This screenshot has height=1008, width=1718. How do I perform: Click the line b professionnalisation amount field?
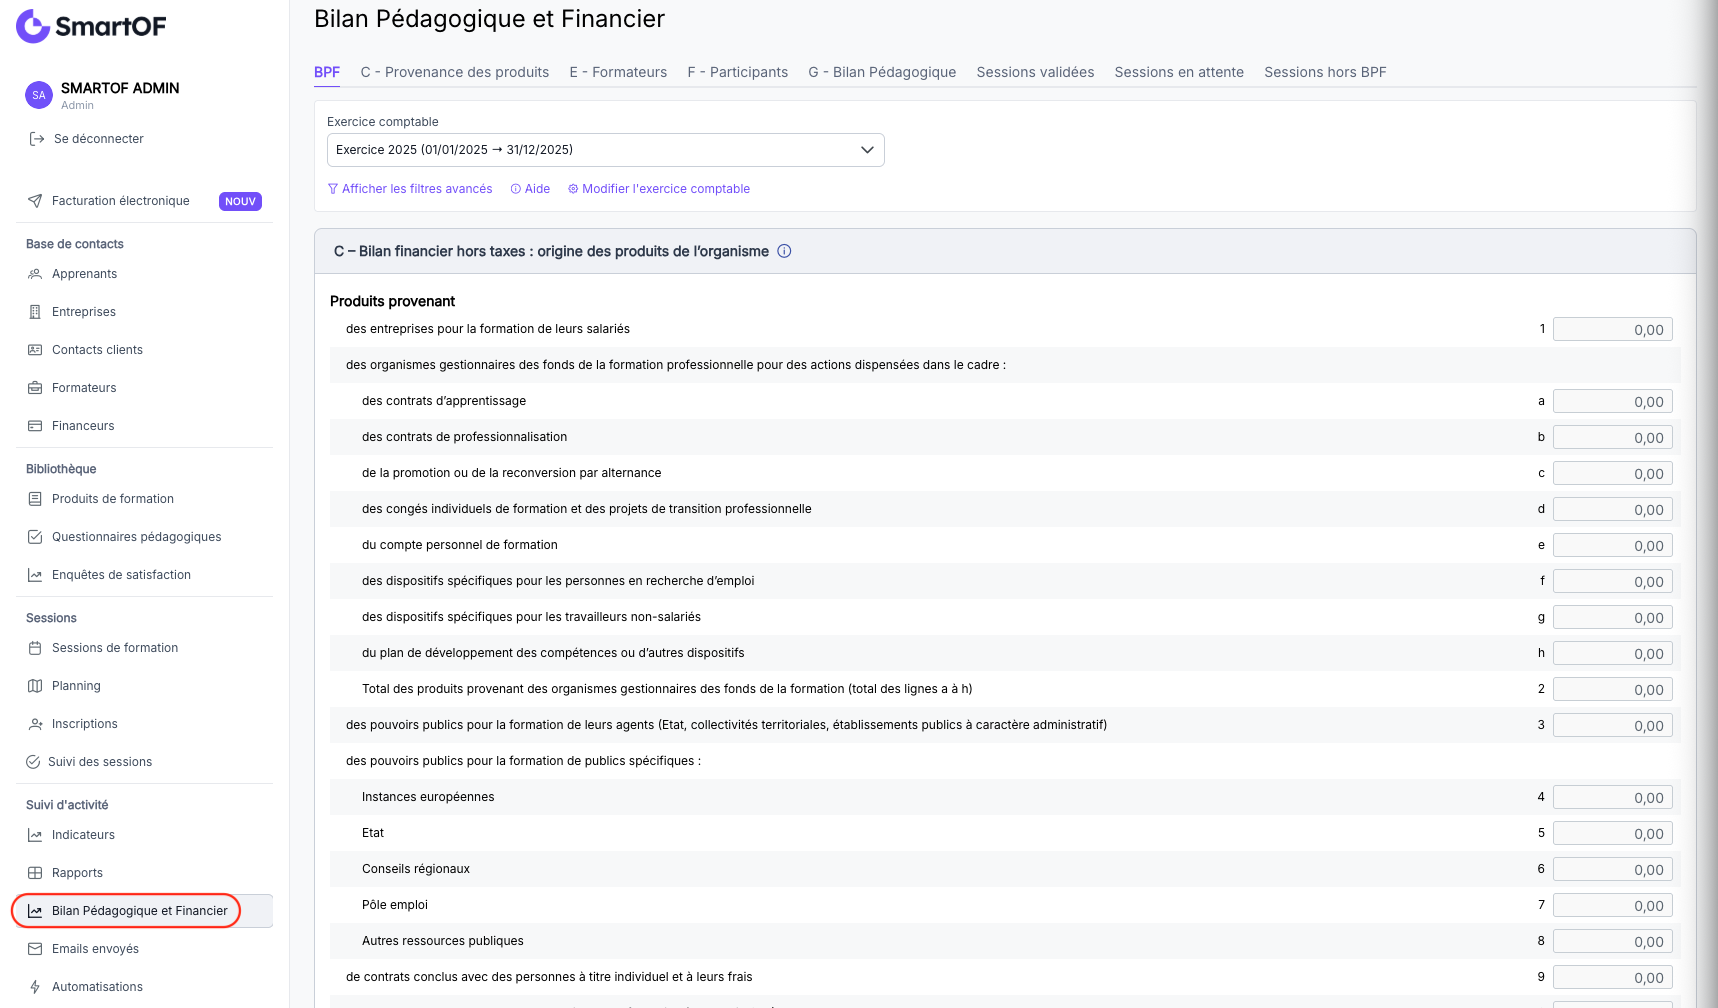coord(1612,437)
